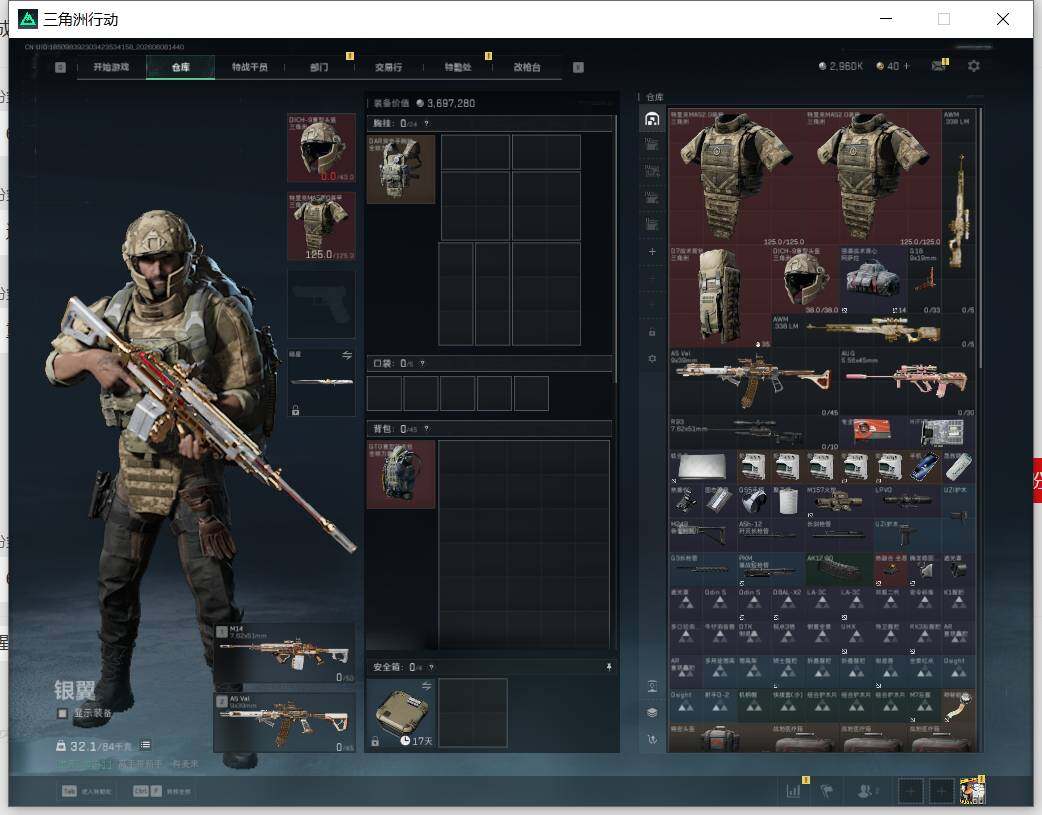
Task: Select the equipped body armor slot
Action: (321, 226)
